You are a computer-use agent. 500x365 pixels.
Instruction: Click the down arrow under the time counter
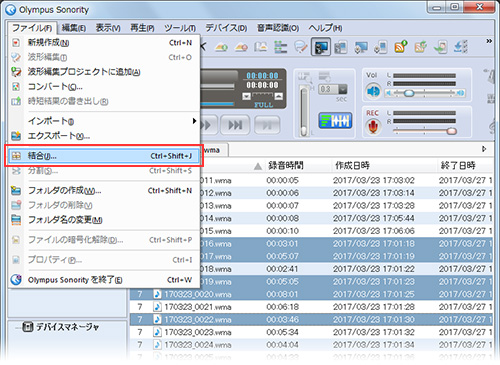pos(247,97)
